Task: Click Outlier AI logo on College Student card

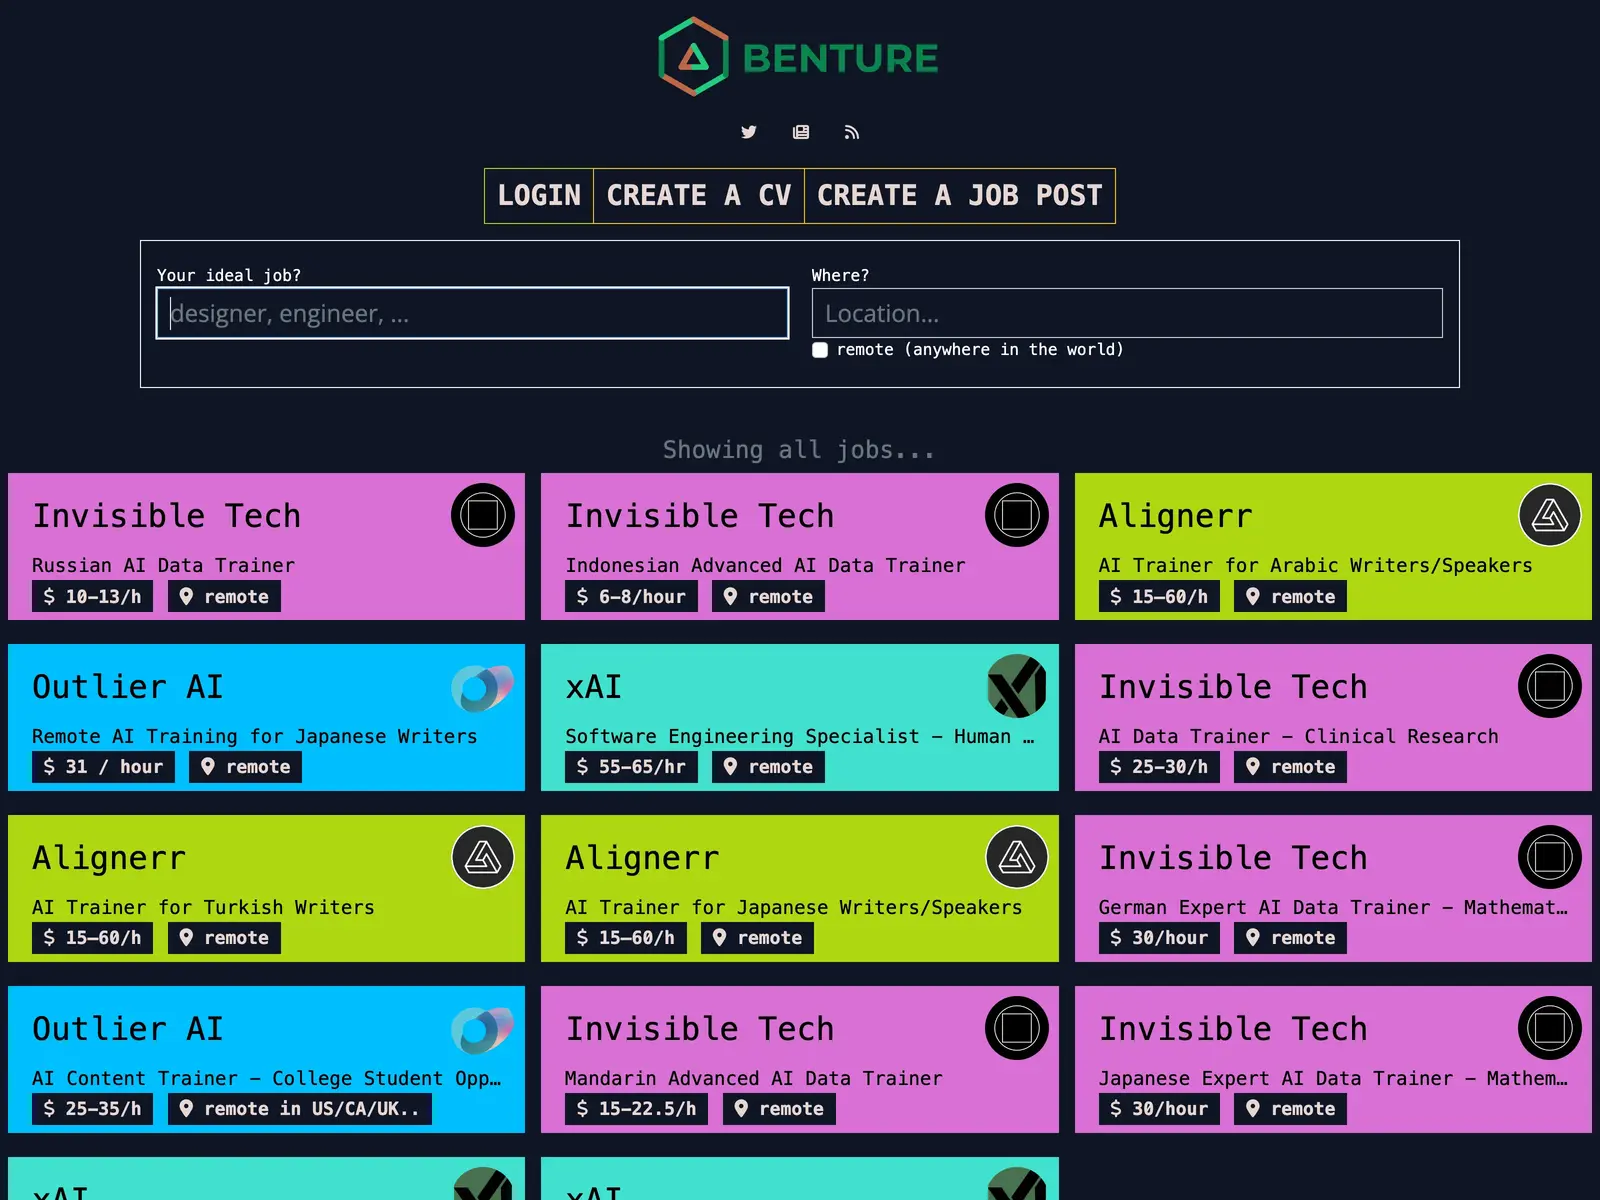Action: tap(483, 1028)
